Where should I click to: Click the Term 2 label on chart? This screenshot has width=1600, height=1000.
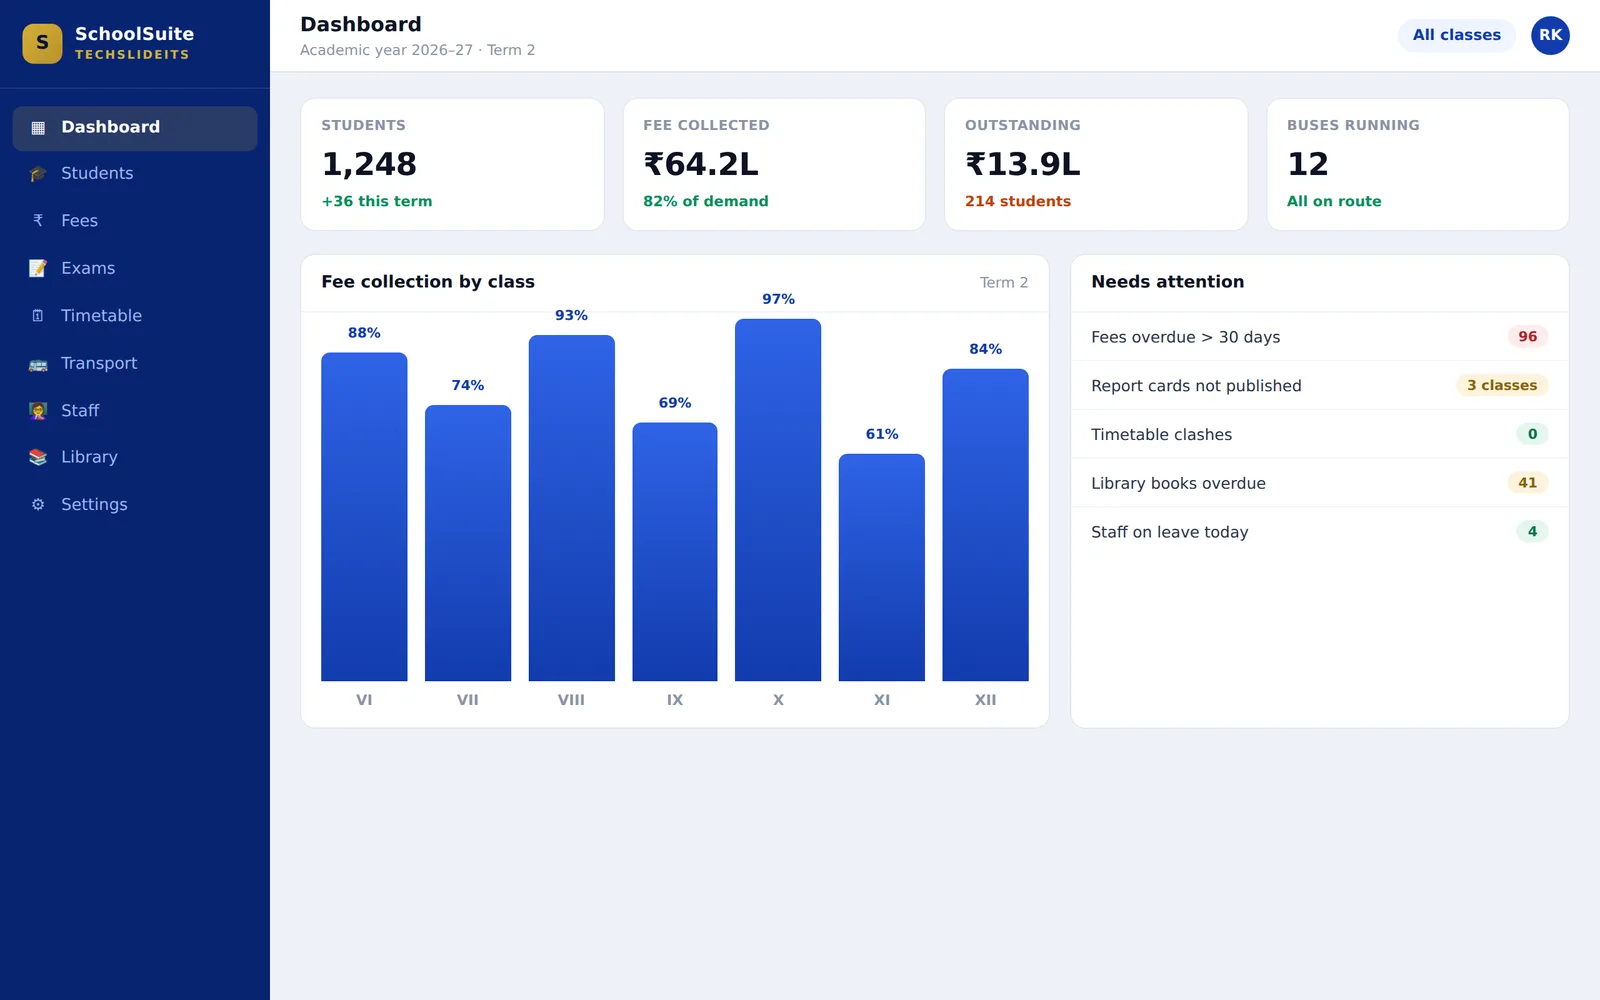pos(1004,283)
